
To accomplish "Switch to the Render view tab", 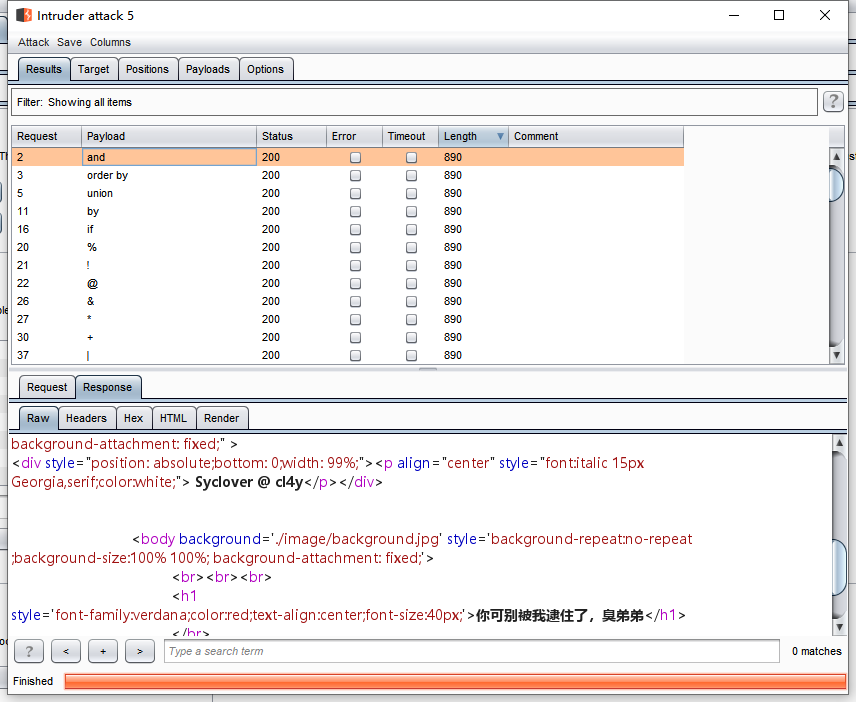I will (222, 418).
